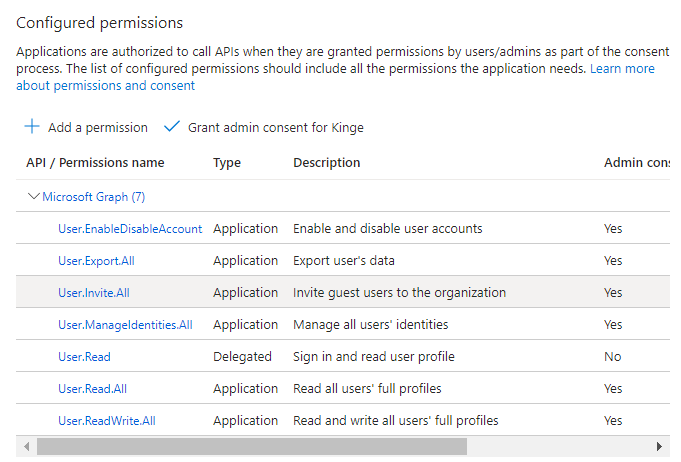Open the Microsoft Graph (7) API link
Screen dimensions: 681x462
click(x=93, y=197)
